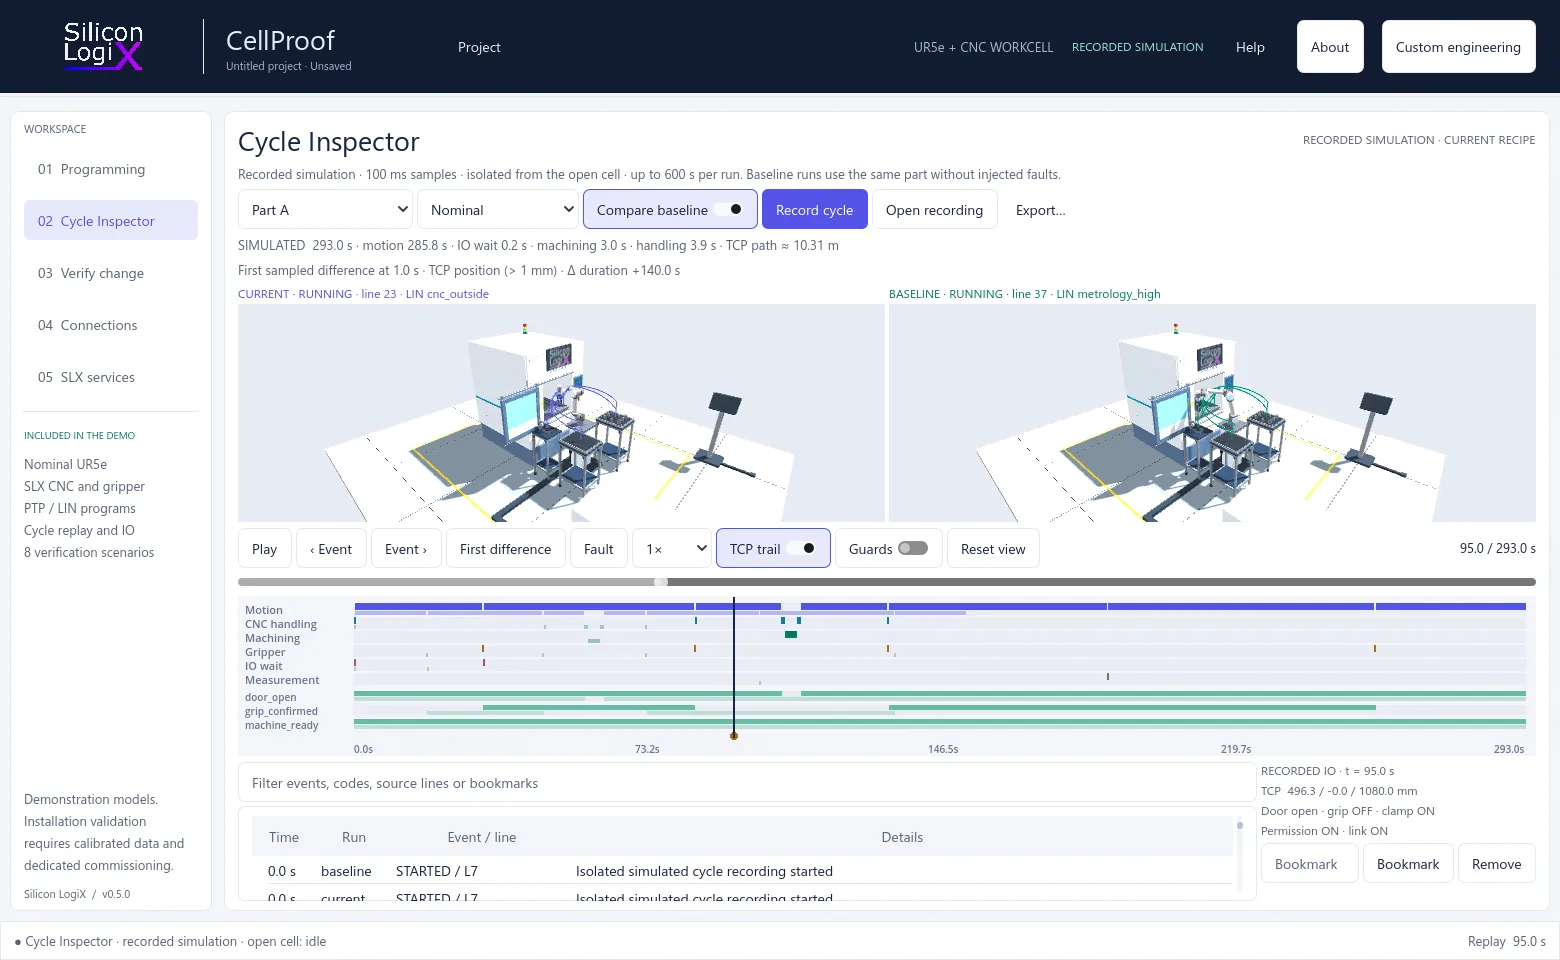The height and width of the screenshot is (960, 1560).
Task: Click "8 verification scenarios" in sidebar
Action: pos(89,553)
